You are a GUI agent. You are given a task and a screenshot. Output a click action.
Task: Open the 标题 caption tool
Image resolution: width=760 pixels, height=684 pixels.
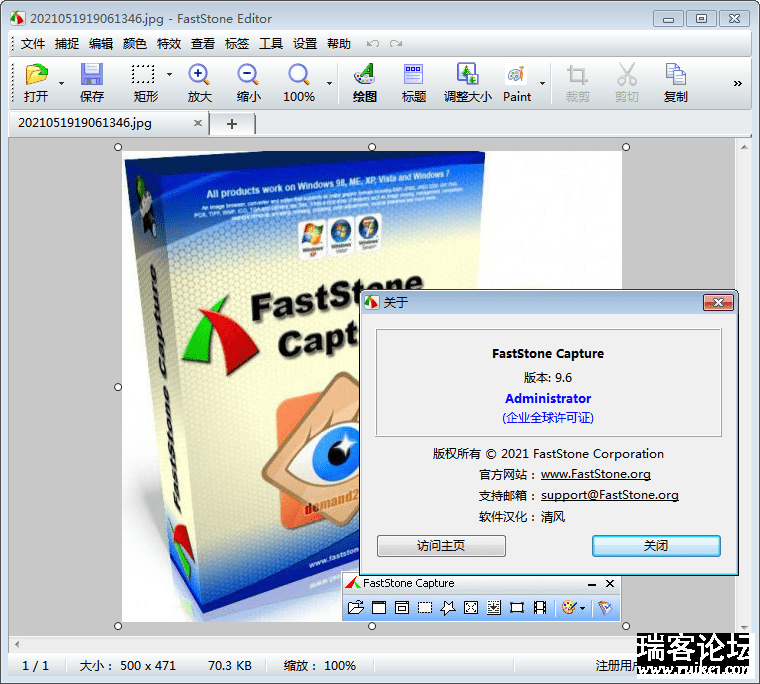[x=413, y=75]
